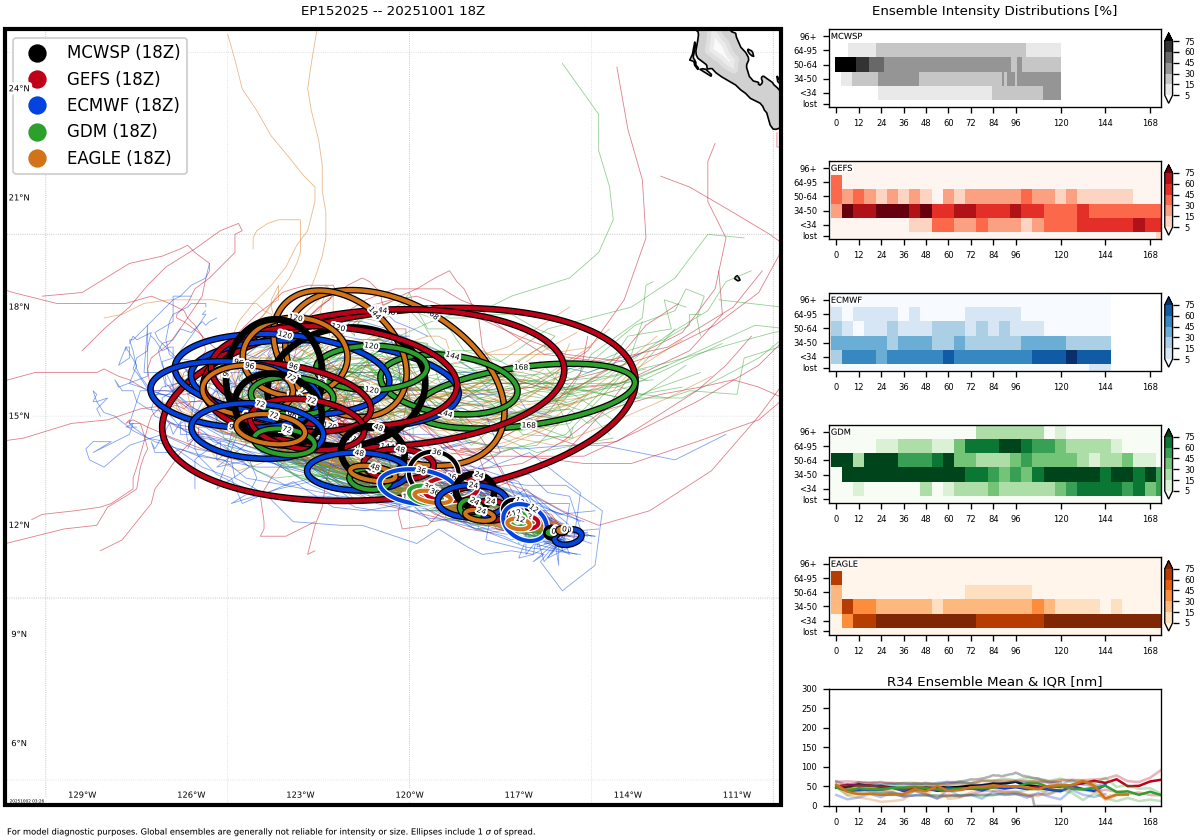1200x840 pixels.
Task: Click the red GEFS legend dot
Action: [37, 79]
